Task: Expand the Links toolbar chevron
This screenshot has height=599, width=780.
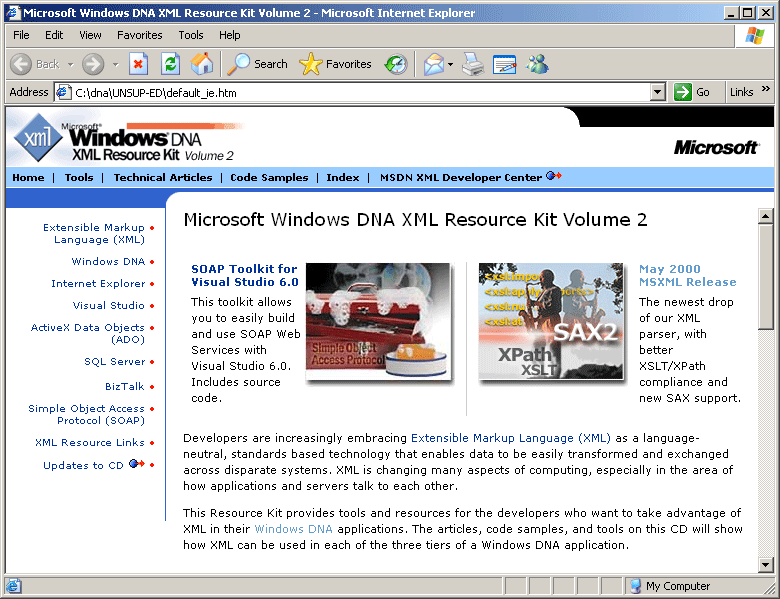Action: click(766, 89)
